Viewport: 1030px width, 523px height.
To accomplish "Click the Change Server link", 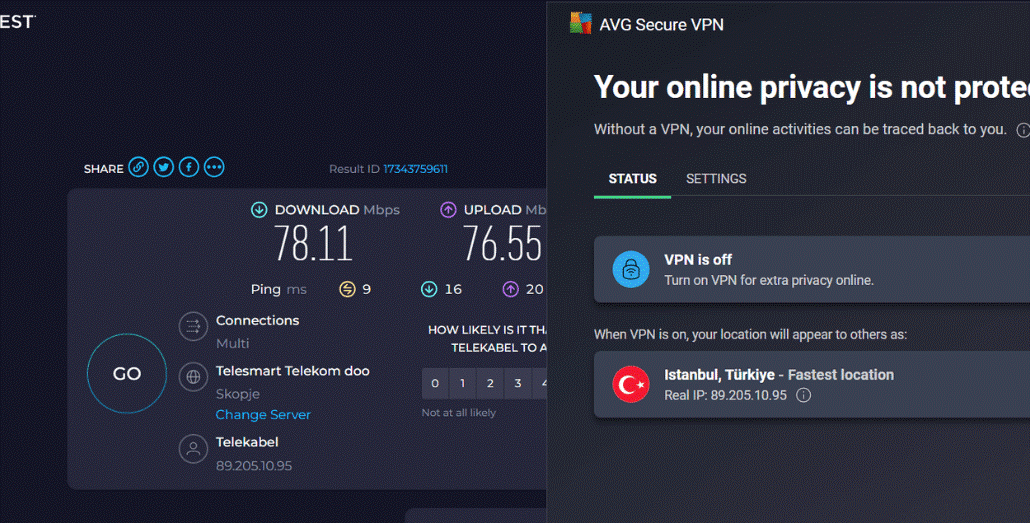I will click(x=263, y=415).
